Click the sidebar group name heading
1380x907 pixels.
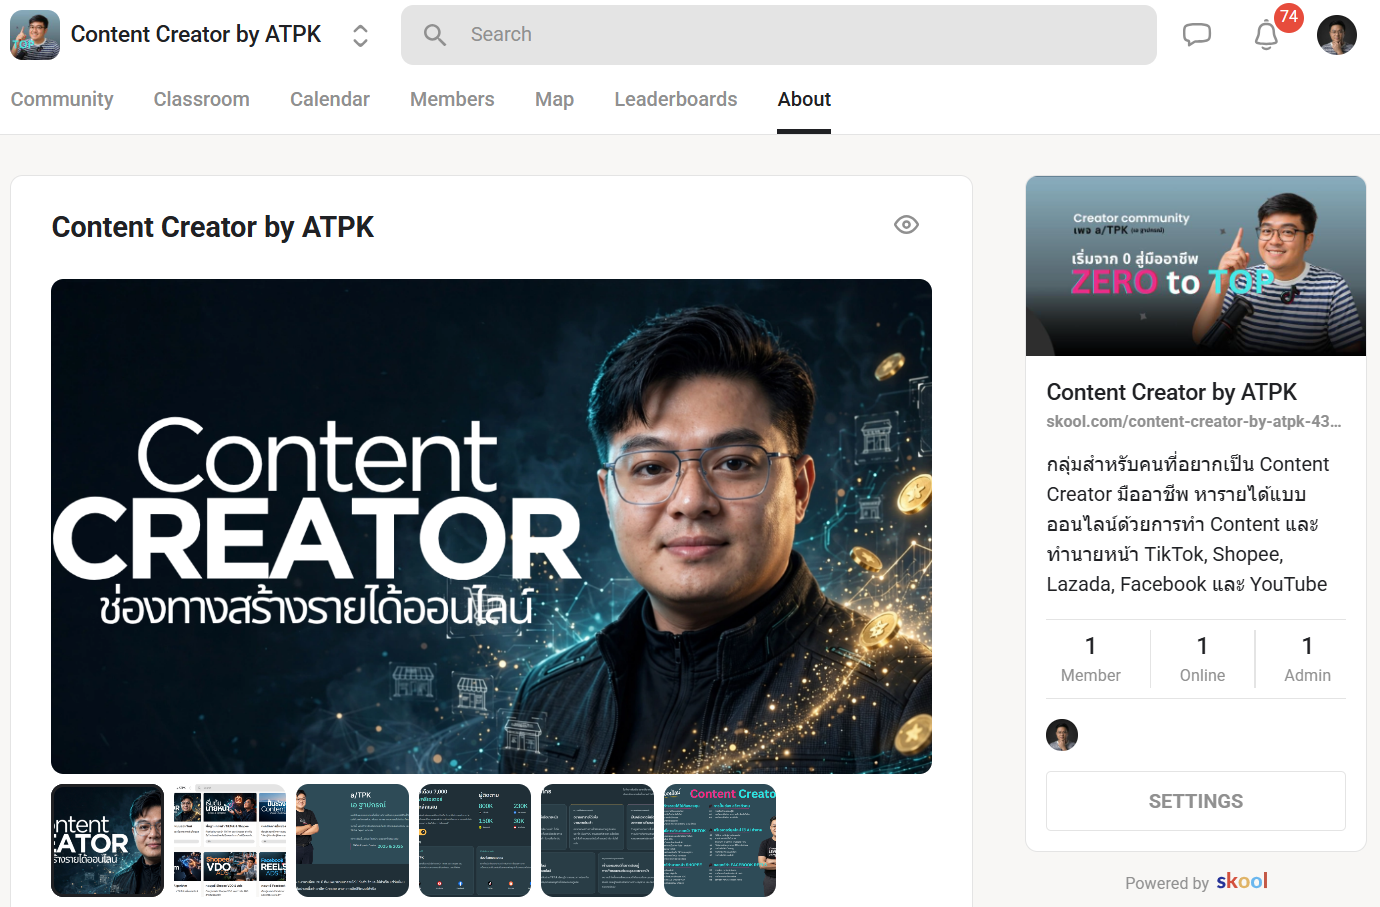point(1171,392)
